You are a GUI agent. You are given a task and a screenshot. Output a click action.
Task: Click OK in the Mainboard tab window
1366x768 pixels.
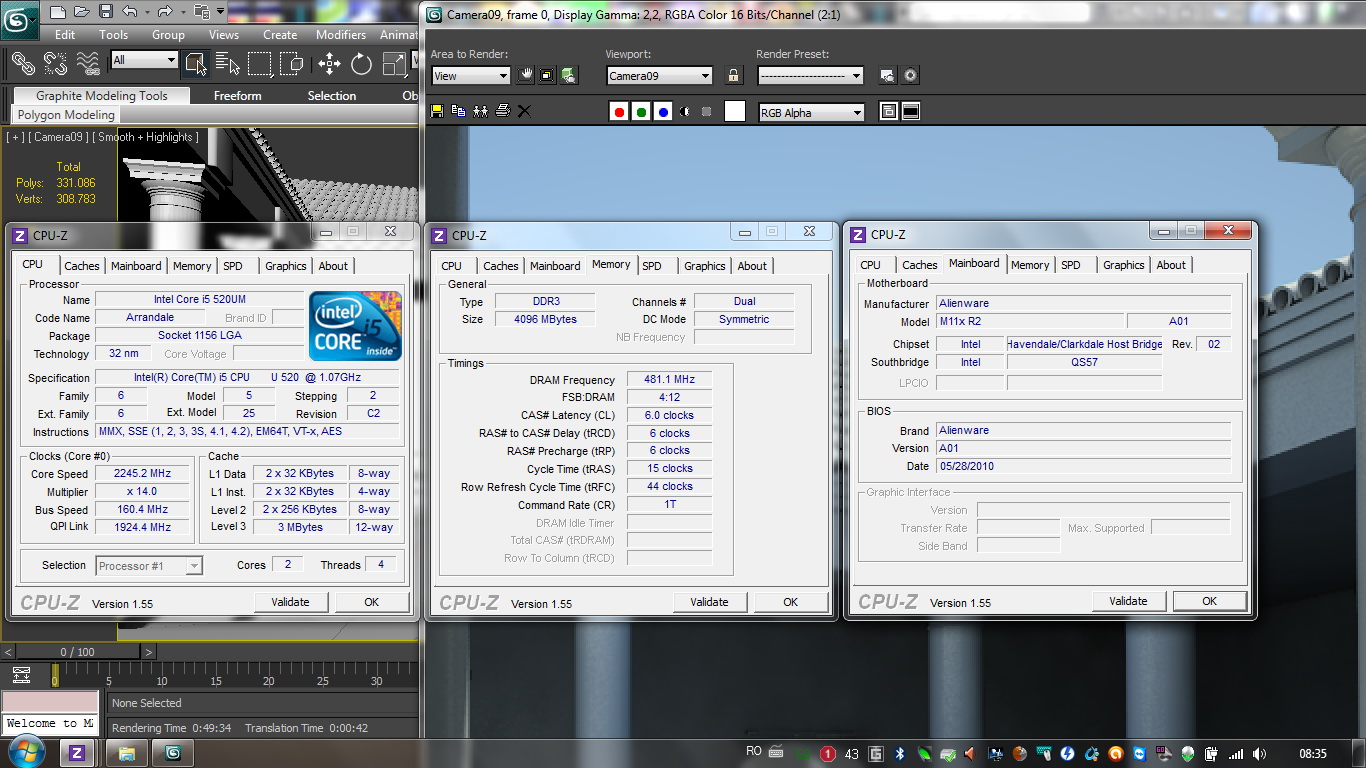1209,601
